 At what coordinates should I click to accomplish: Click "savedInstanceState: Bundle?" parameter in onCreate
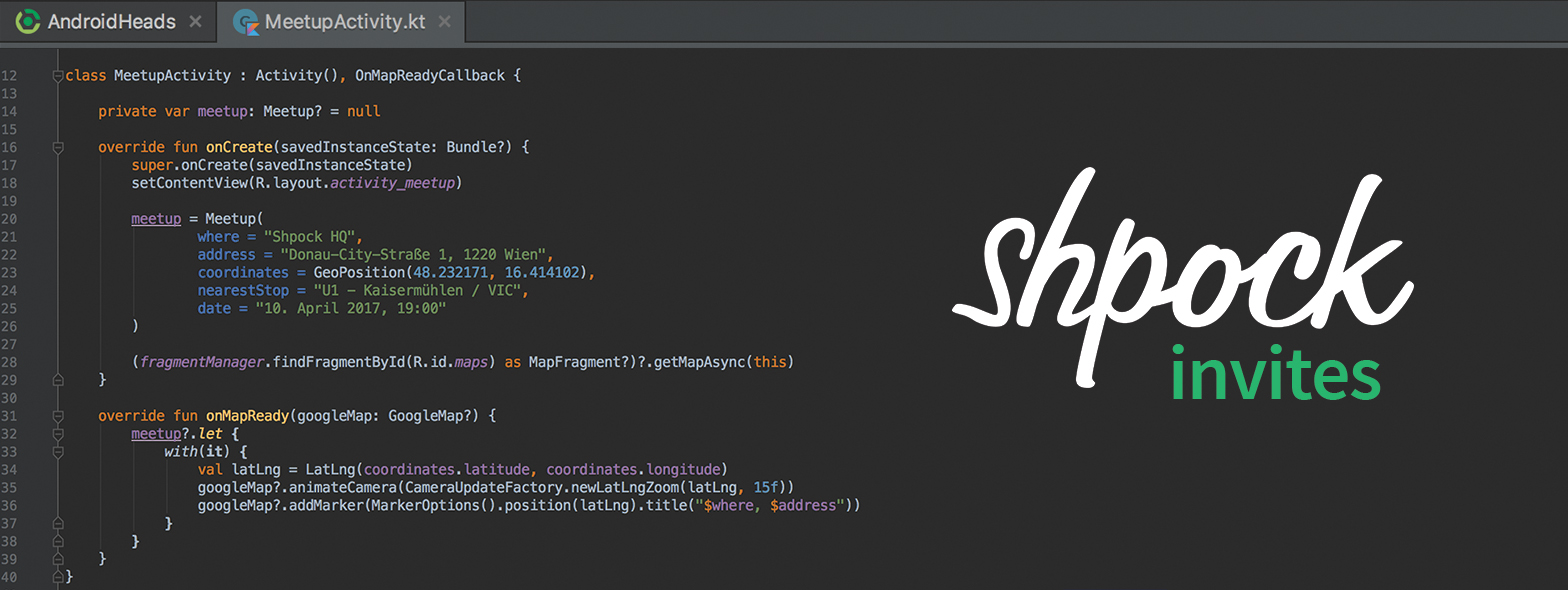(398, 147)
